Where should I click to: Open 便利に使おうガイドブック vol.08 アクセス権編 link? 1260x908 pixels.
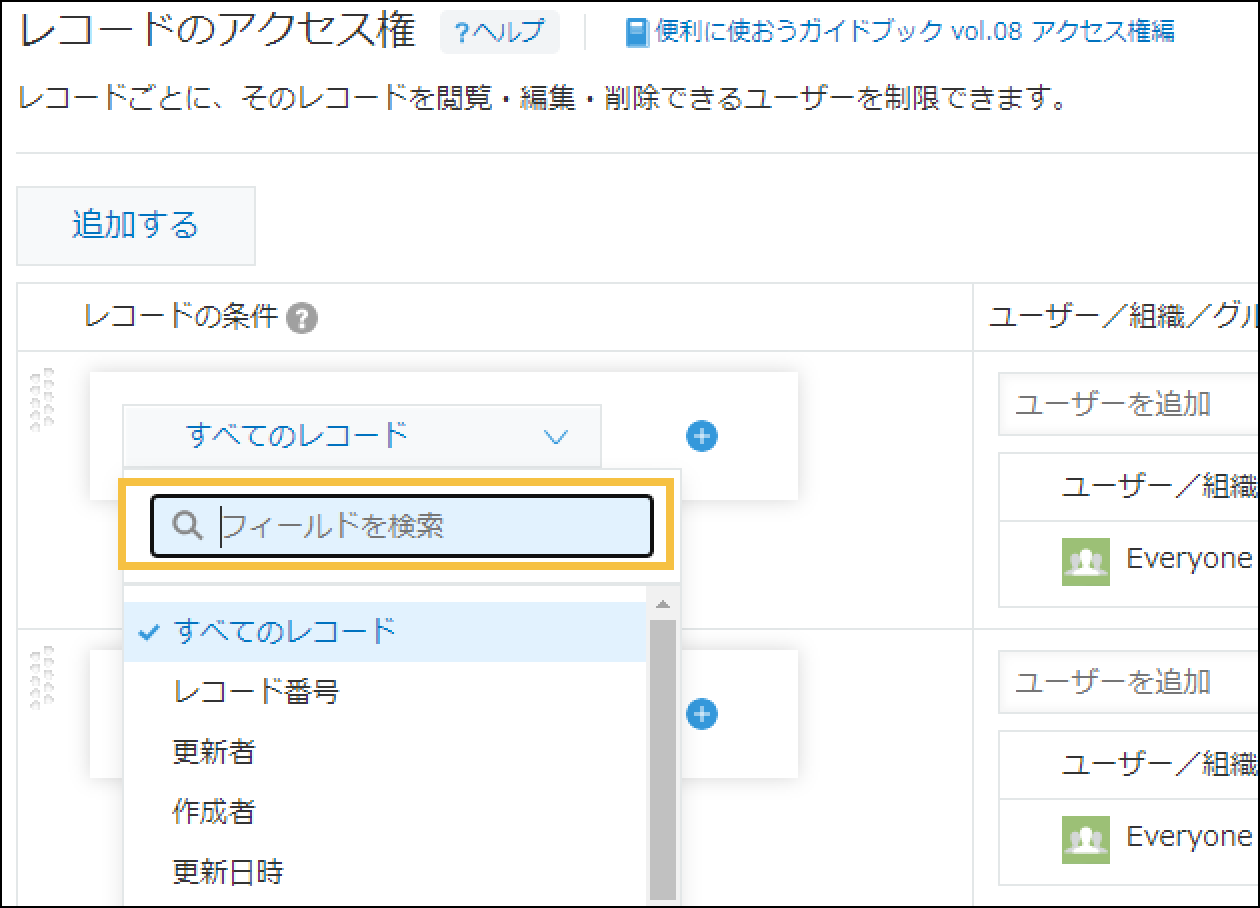point(910,30)
